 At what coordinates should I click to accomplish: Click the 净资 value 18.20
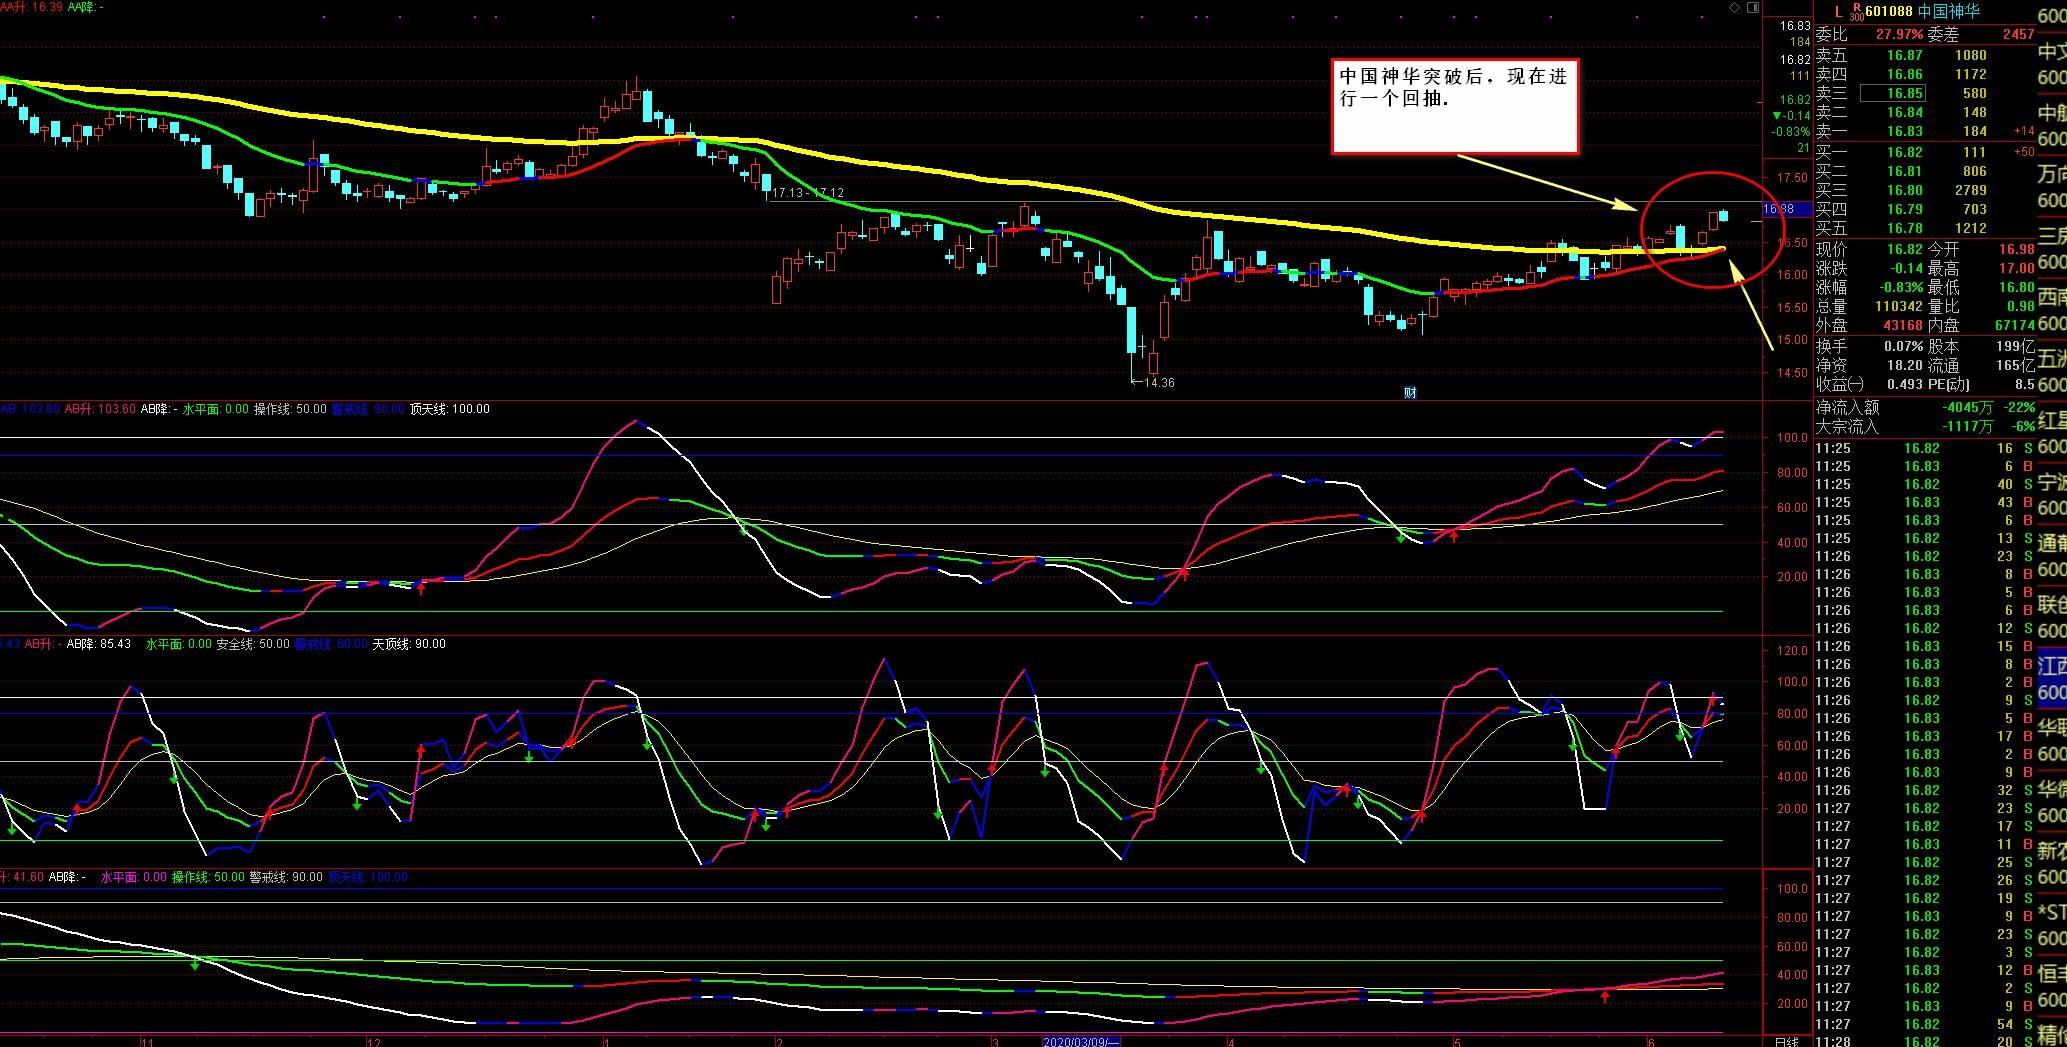click(x=1905, y=366)
